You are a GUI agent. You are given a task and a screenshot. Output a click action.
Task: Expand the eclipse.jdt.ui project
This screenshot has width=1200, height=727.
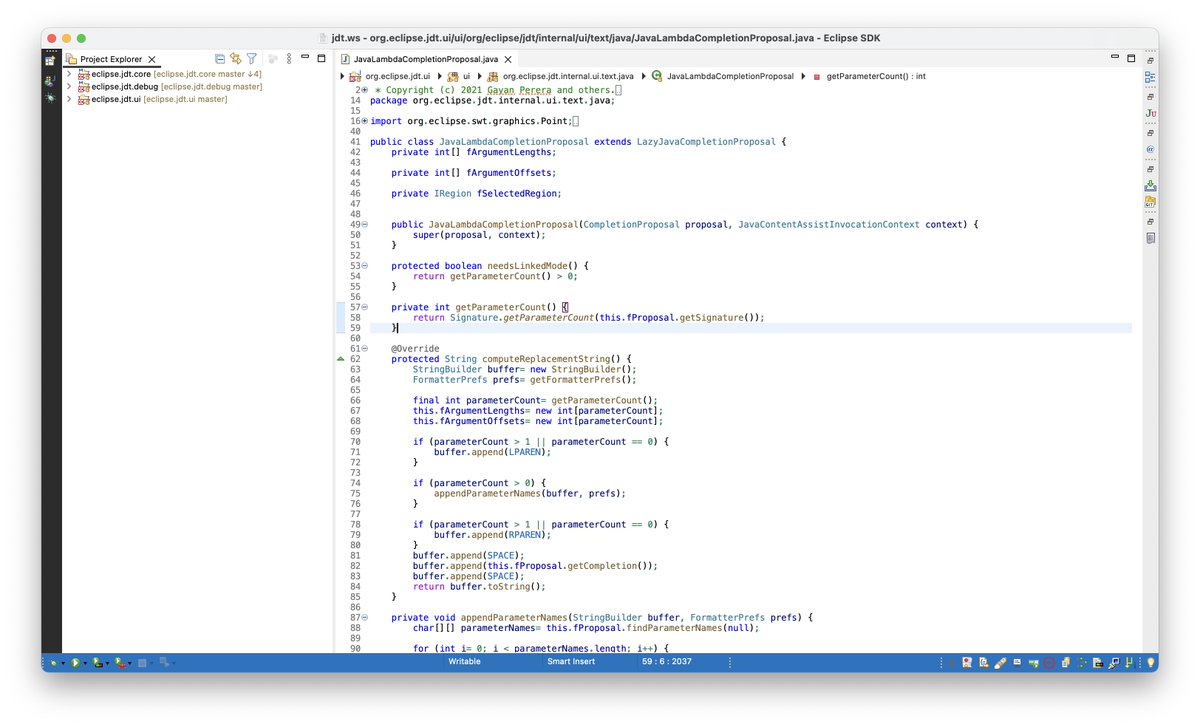click(x=69, y=100)
